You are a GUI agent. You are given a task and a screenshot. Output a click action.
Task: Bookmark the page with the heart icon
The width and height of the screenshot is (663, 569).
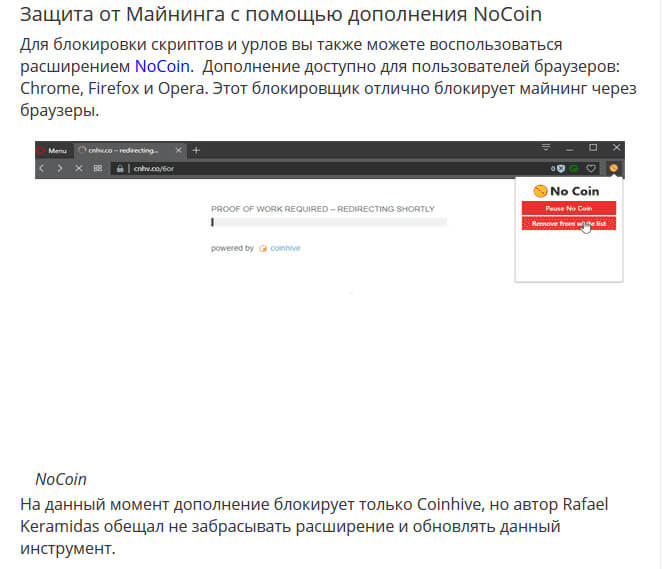pyautogui.click(x=591, y=169)
